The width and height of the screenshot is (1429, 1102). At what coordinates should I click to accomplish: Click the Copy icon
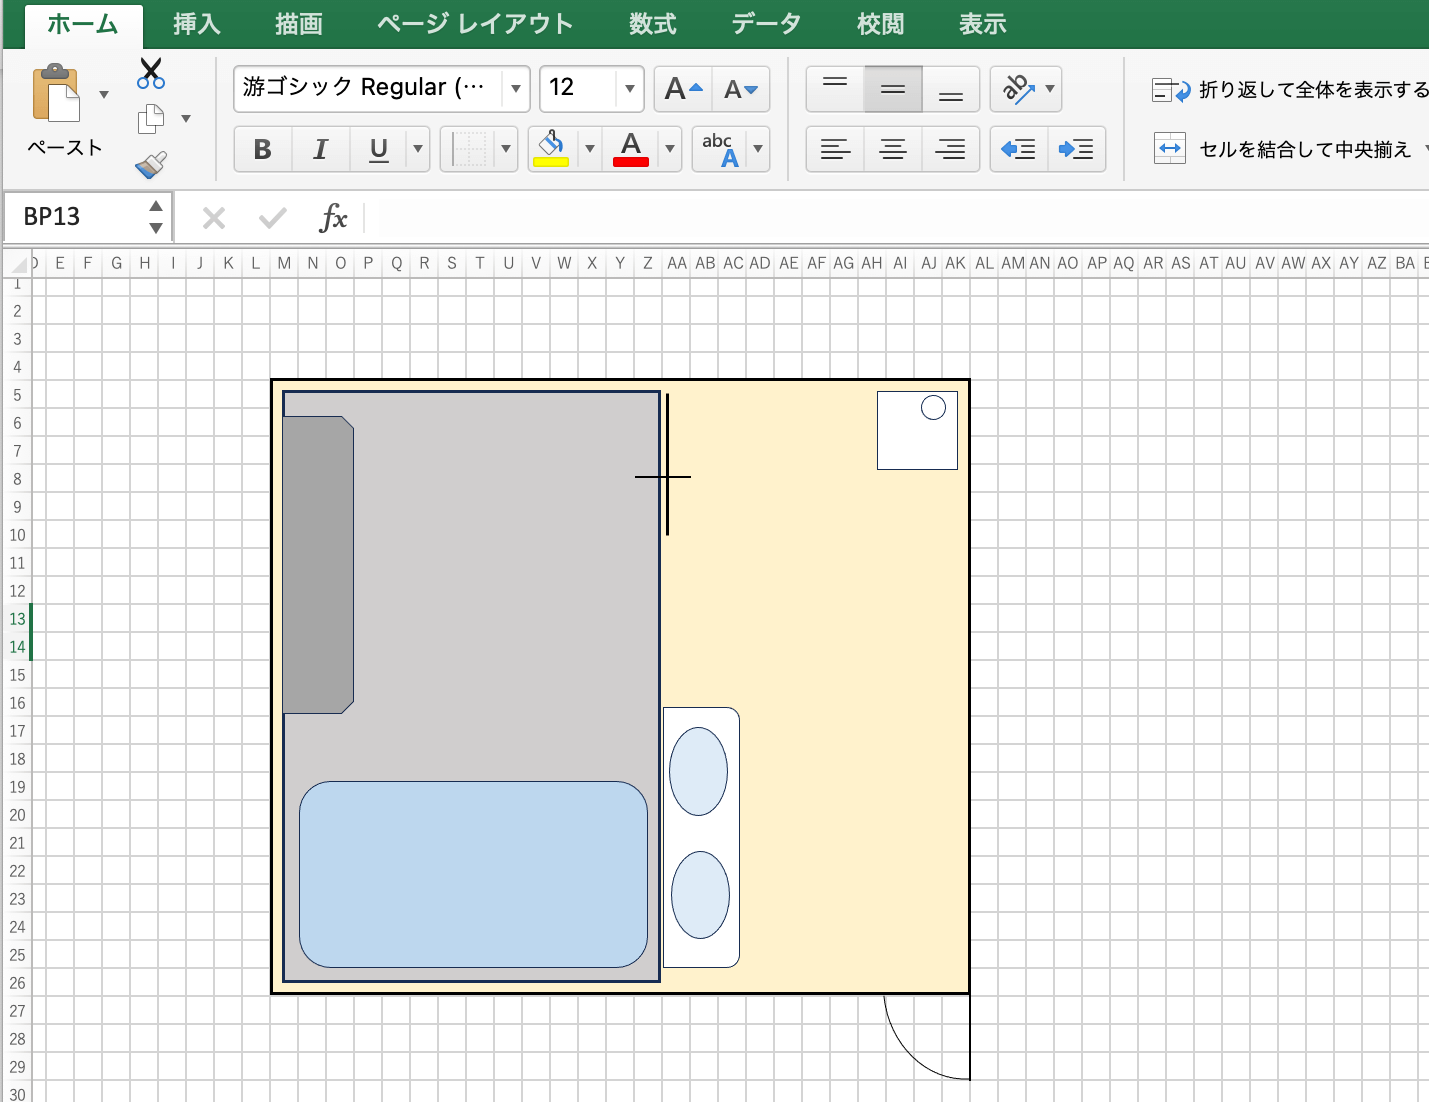pyautogui.click(x=151, y=118)
